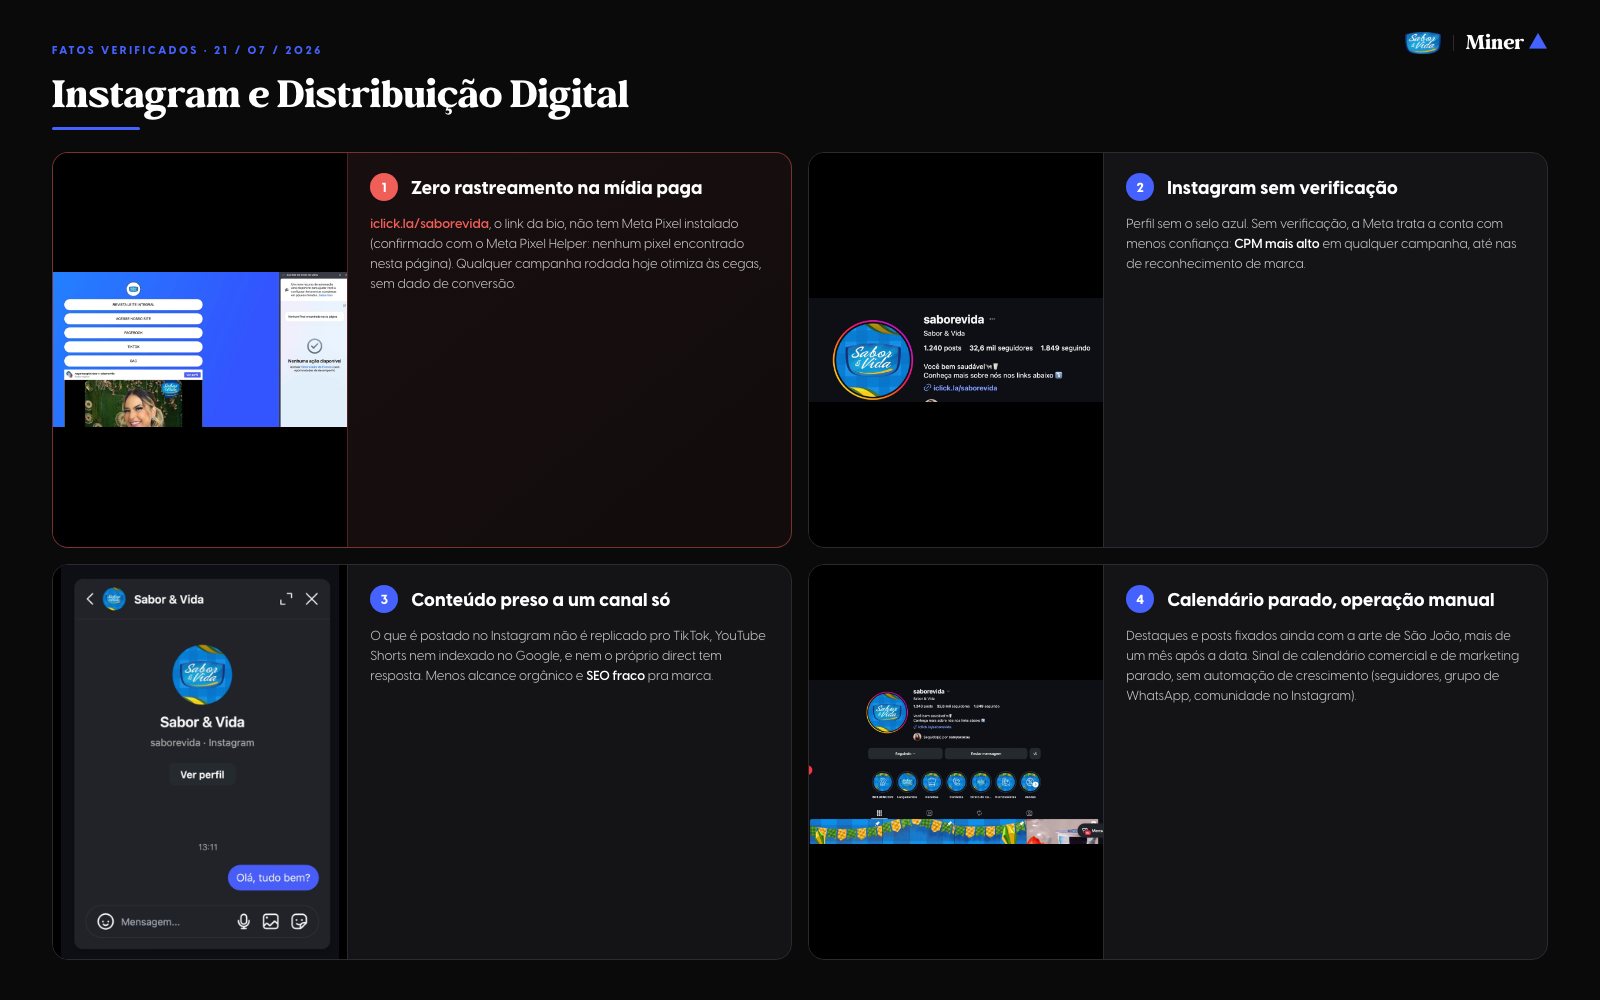Click 'saborevida · Instagram' subtitle in chat

[x=202, y=743]
